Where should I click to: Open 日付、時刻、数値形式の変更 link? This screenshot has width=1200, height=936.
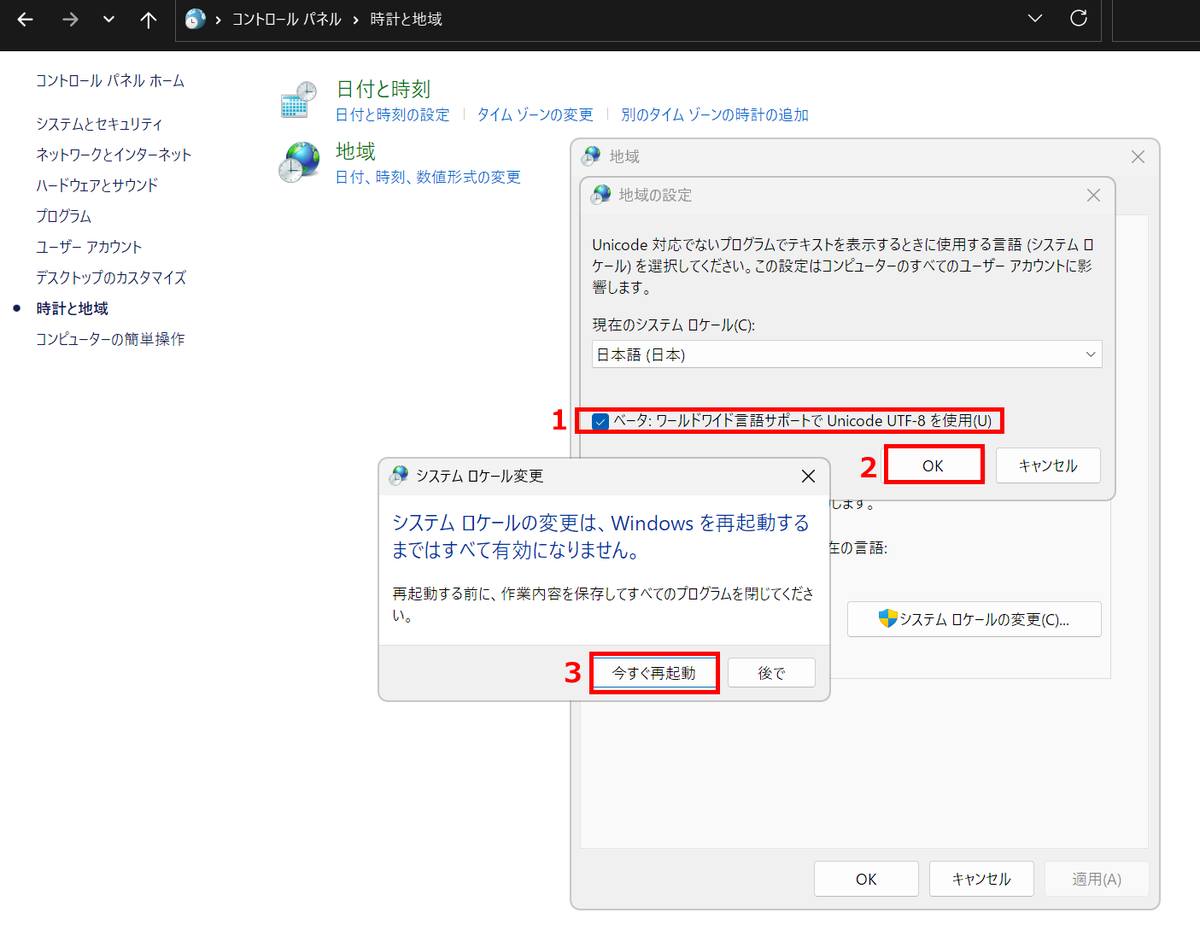428,177
